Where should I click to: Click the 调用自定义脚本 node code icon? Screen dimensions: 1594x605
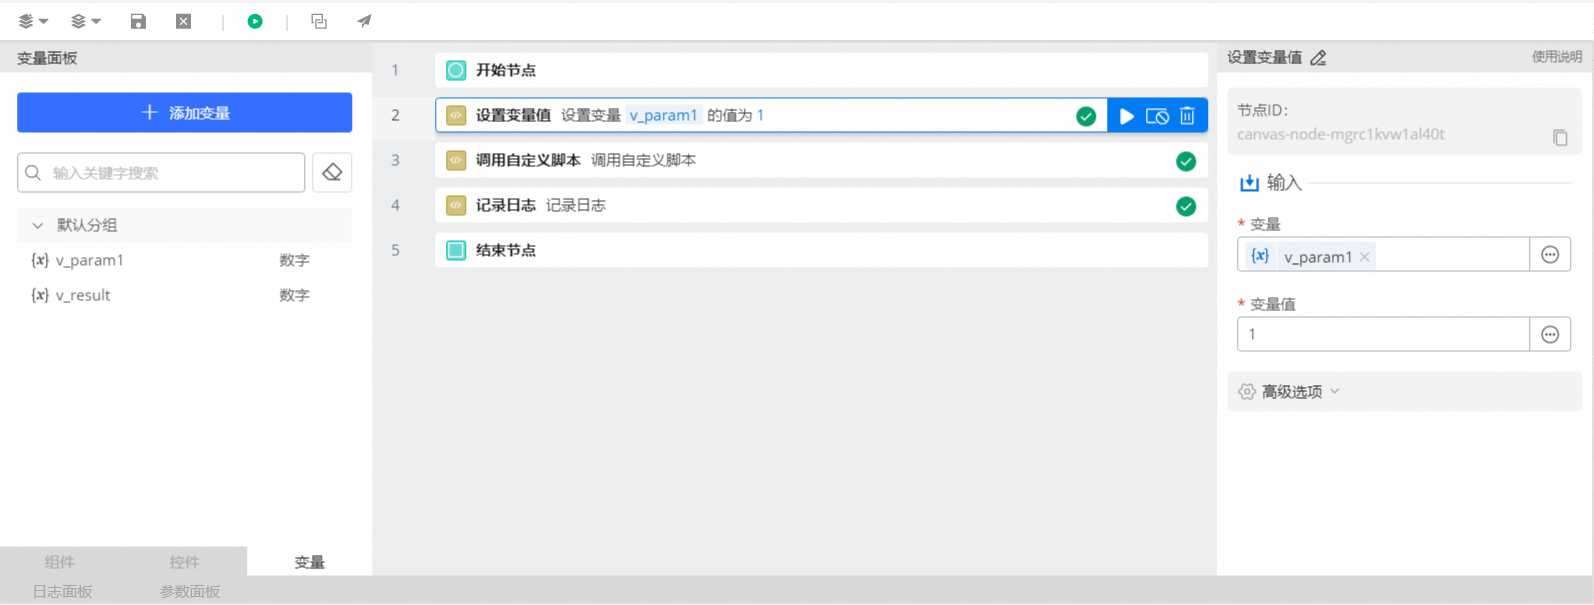(x=456, y=160)
